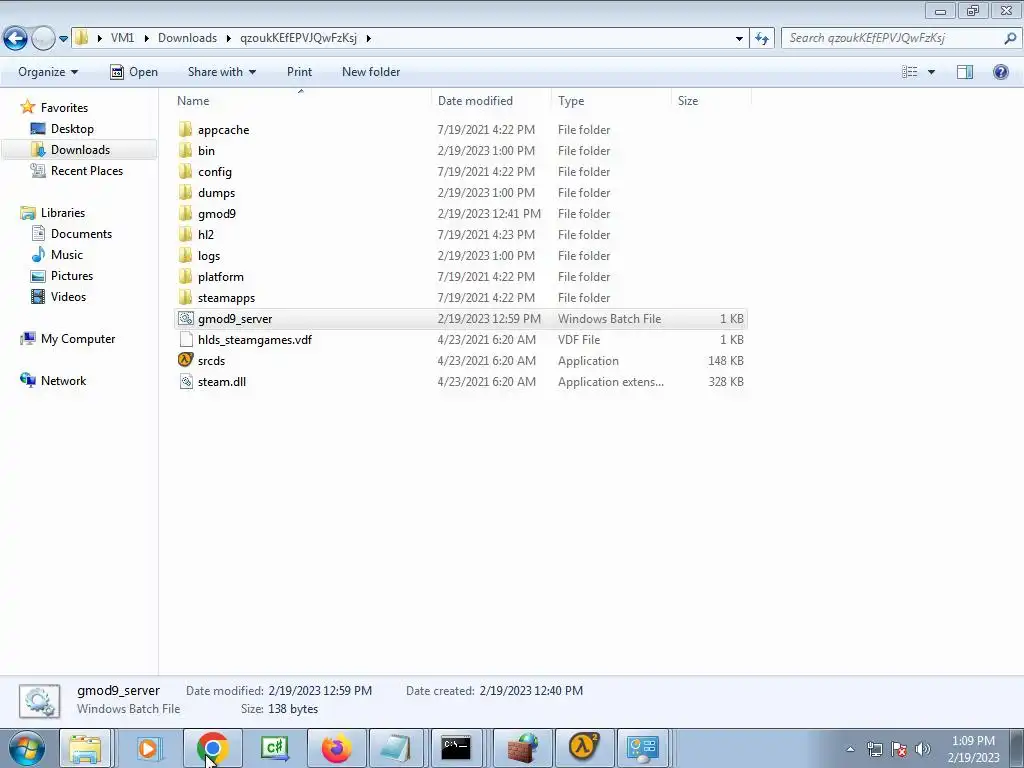Open the Organize menu

[48, 72]
